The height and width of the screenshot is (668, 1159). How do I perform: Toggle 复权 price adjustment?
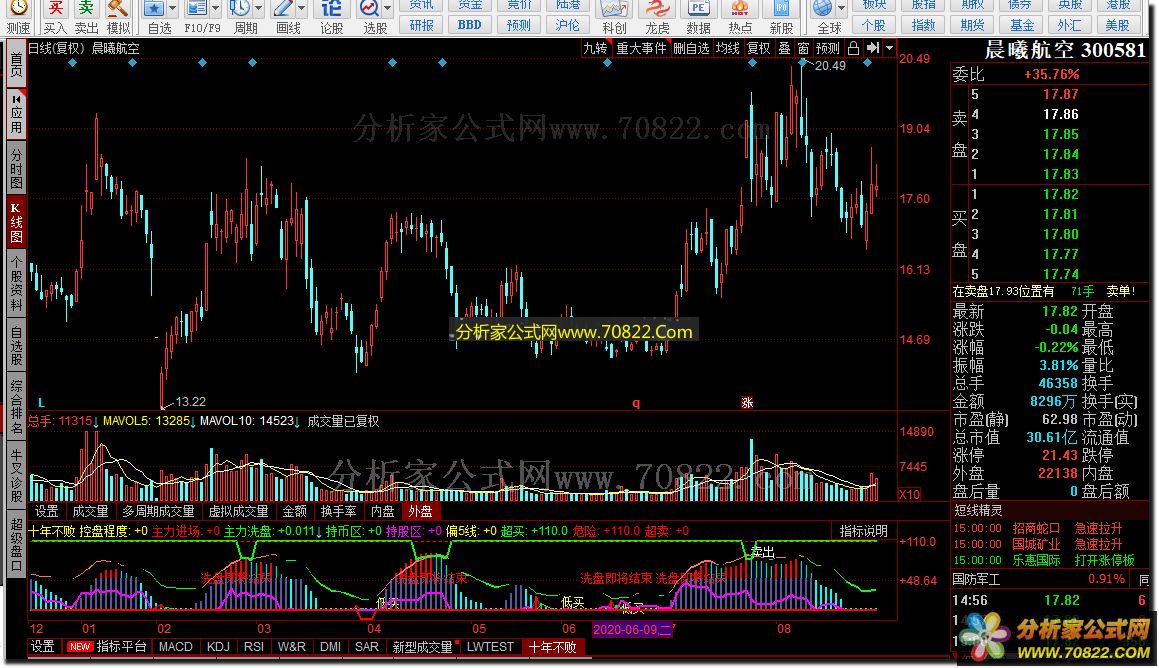click(759, 48)
